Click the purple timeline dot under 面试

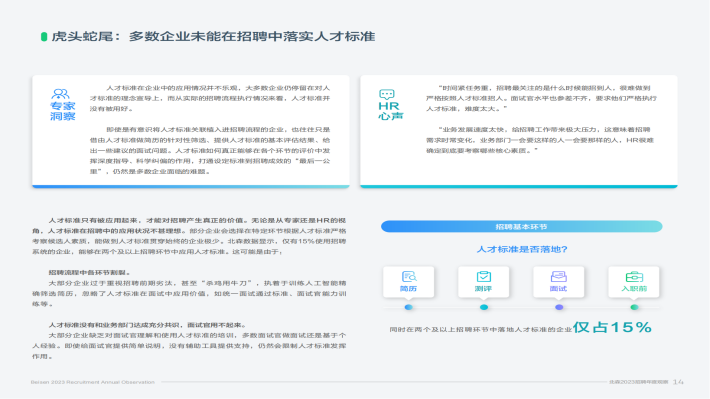559,307
